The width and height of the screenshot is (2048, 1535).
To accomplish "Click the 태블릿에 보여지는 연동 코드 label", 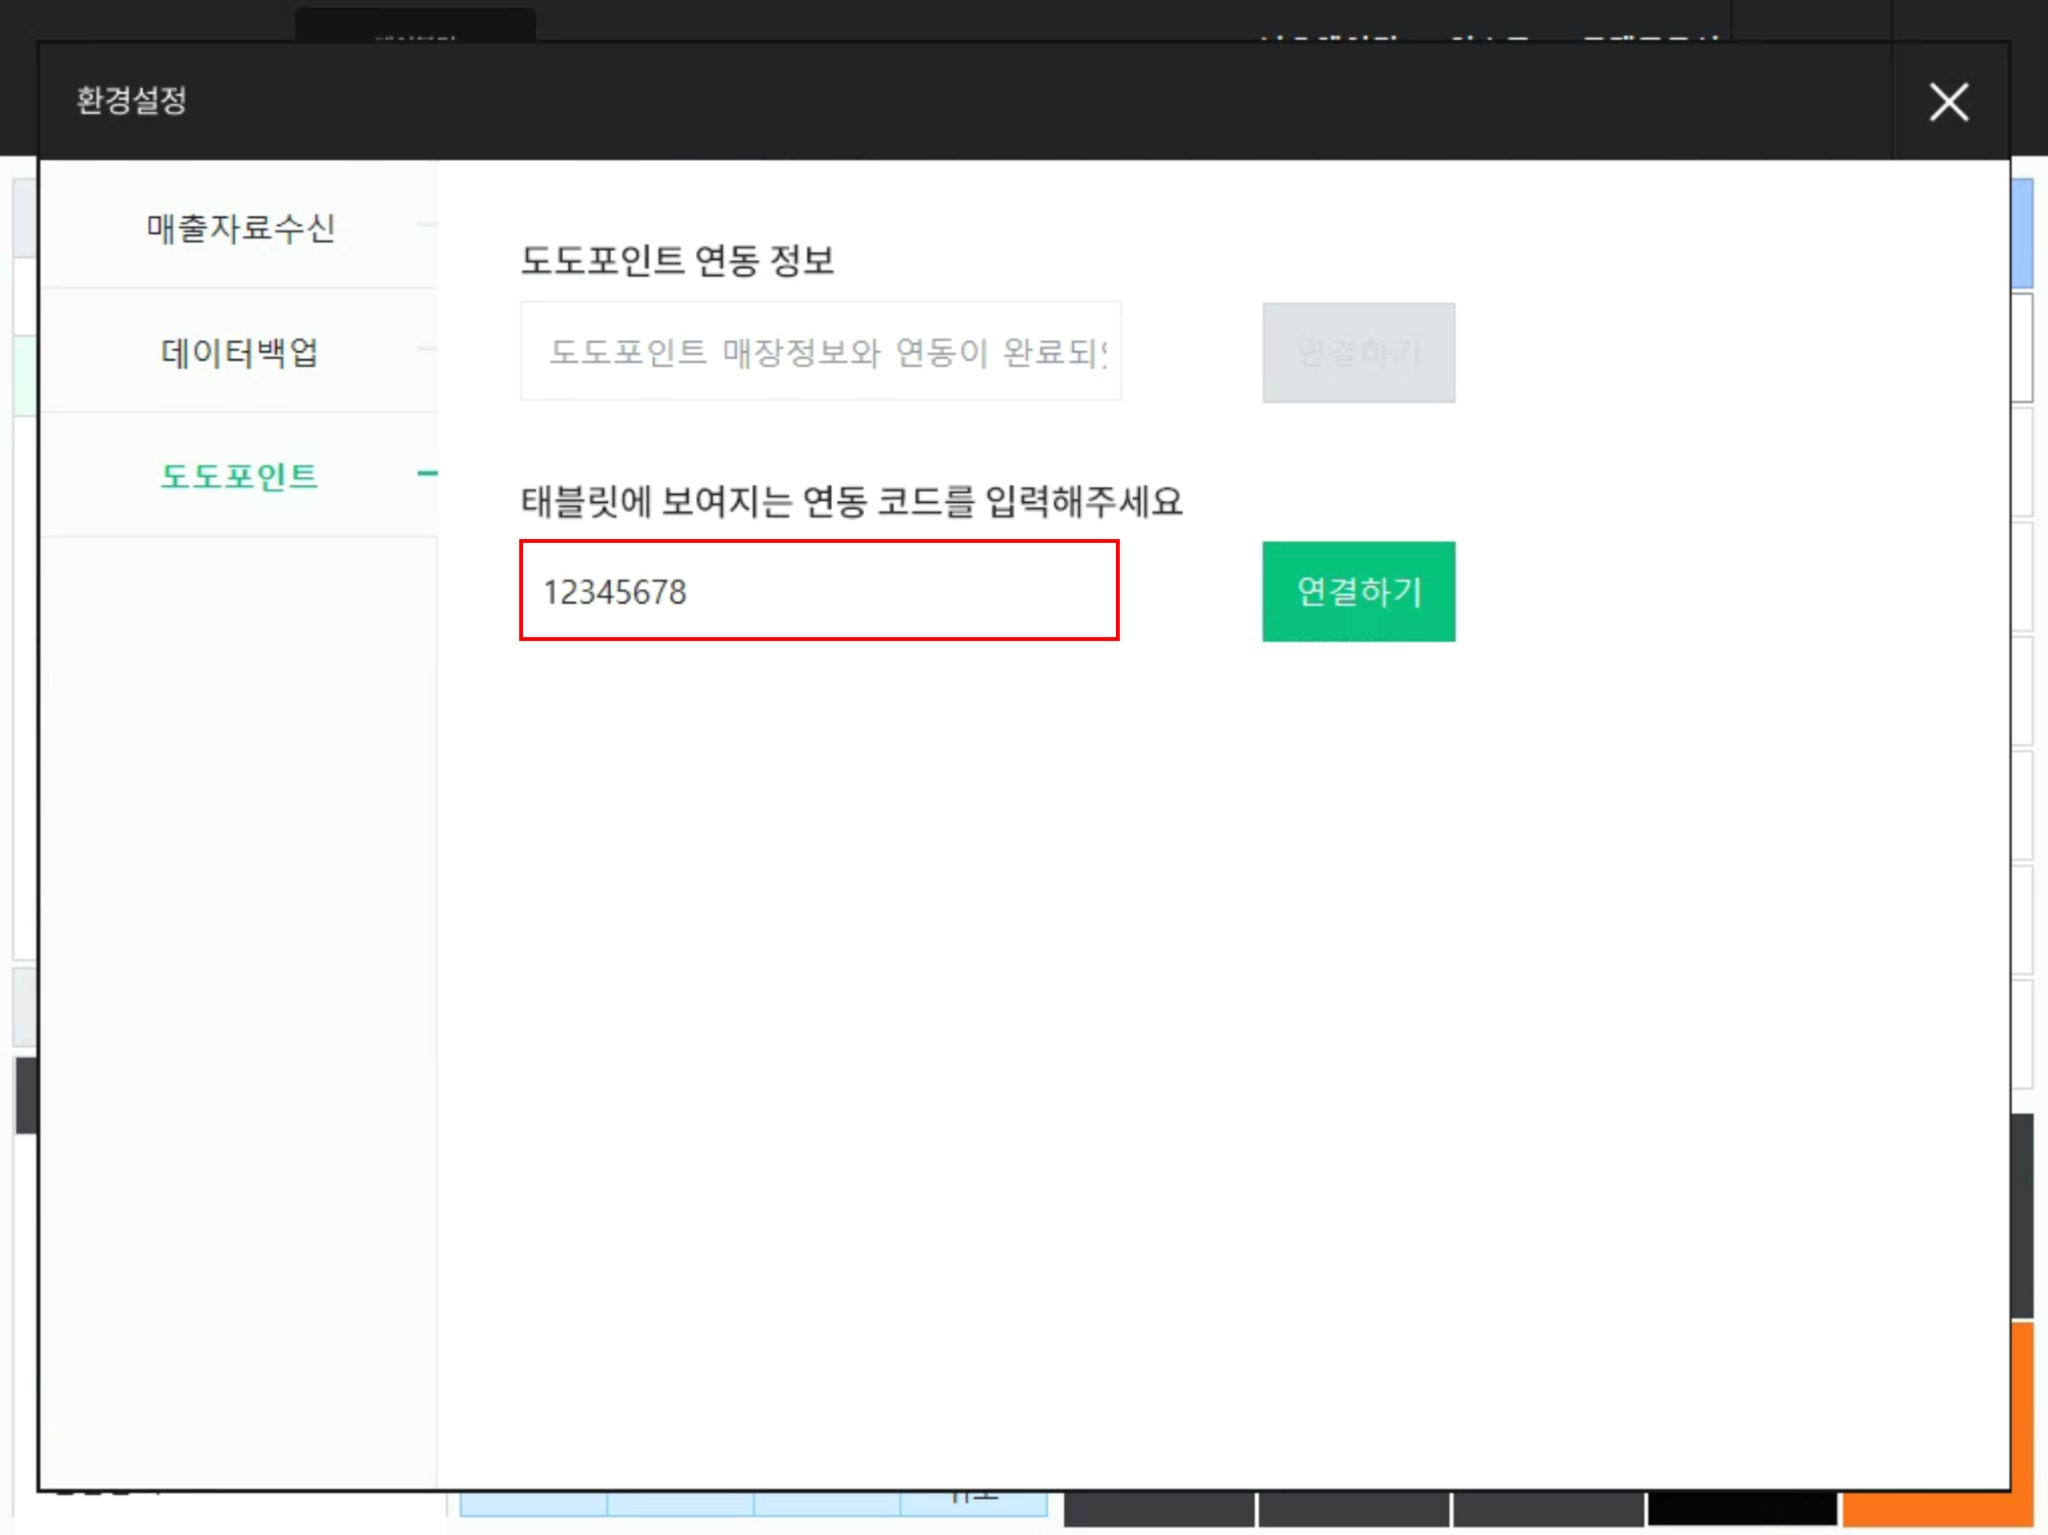I will click(851, 502).
